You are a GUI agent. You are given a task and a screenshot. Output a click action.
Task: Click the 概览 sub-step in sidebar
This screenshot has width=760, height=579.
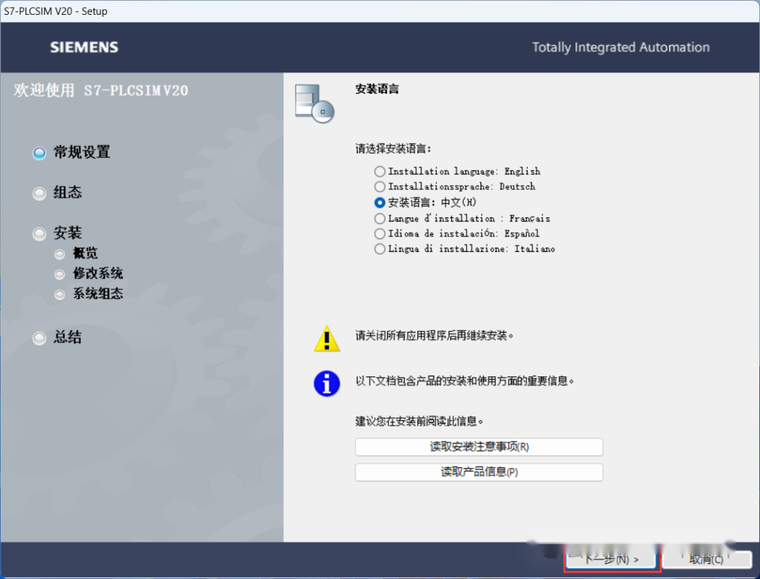tap(85, 254)
